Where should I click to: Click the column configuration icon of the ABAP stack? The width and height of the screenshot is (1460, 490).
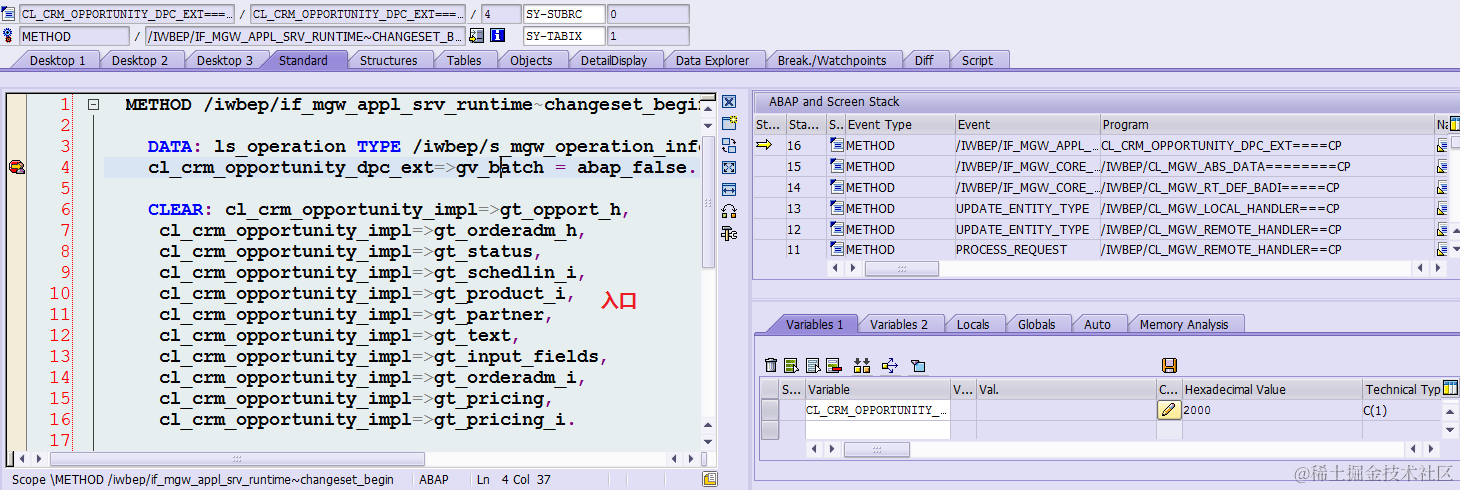[1453, 124]
